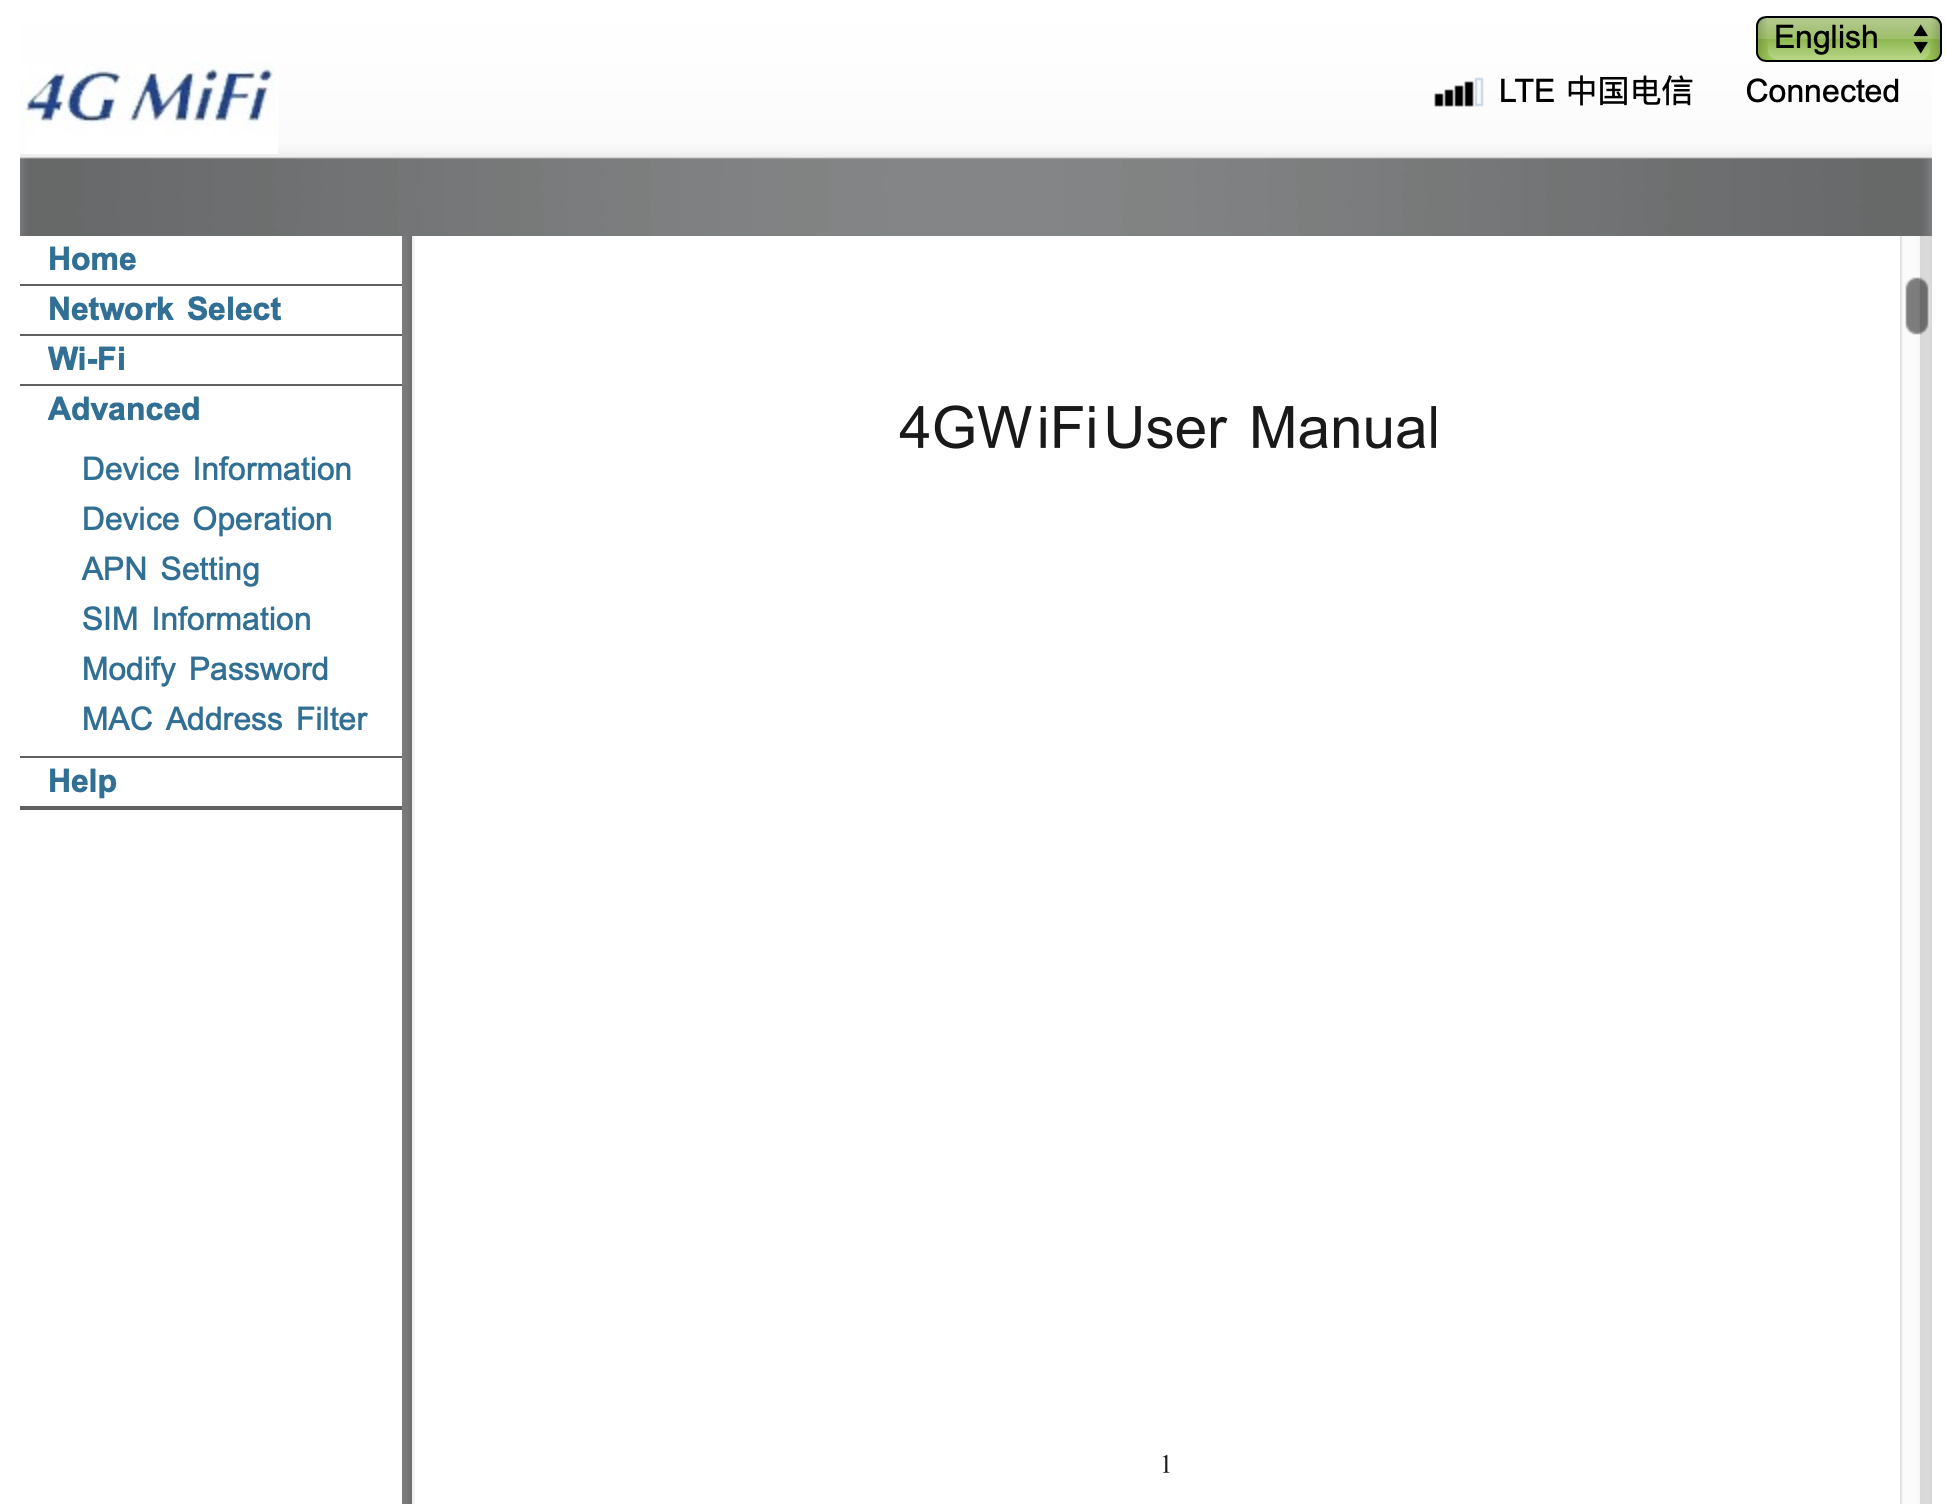Screen dimensions: 1946x1504
Task: Open Modify Password page
Action: 205,669
